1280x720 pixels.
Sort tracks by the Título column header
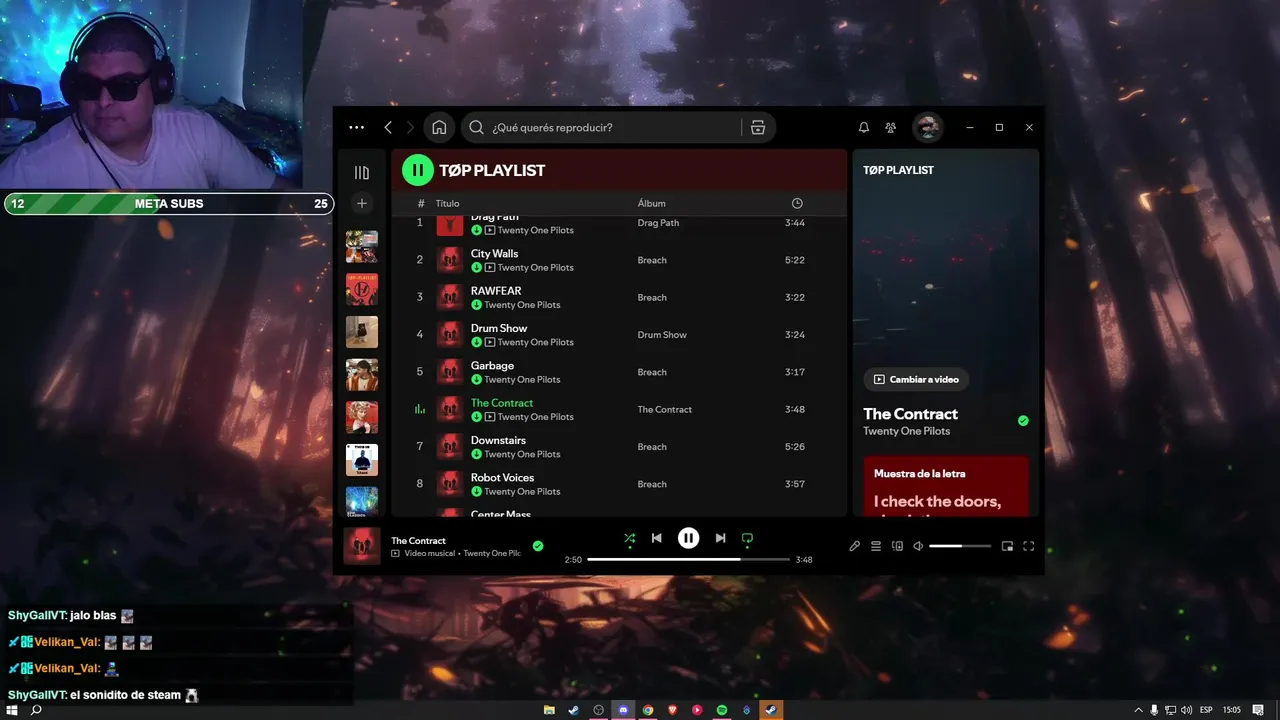tap(447, 203)
